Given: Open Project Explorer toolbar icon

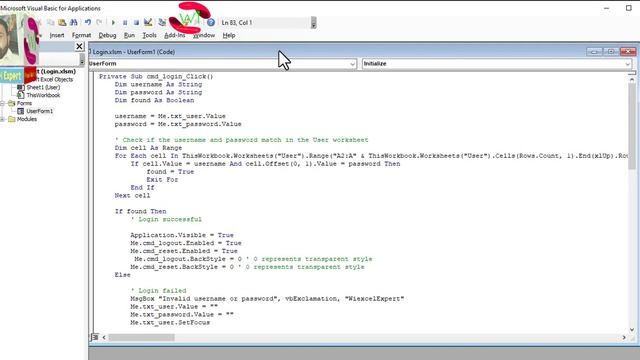Looking at the screenshot, I should 162,22.
